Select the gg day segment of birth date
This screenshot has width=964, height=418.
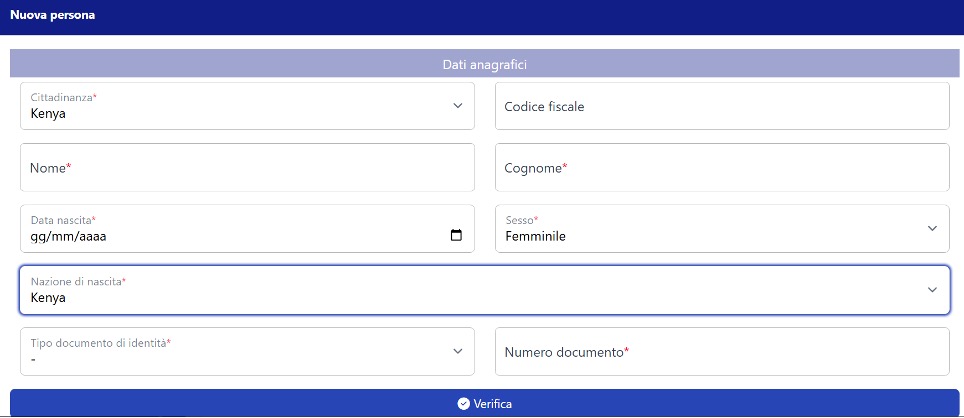coord(38,236)
